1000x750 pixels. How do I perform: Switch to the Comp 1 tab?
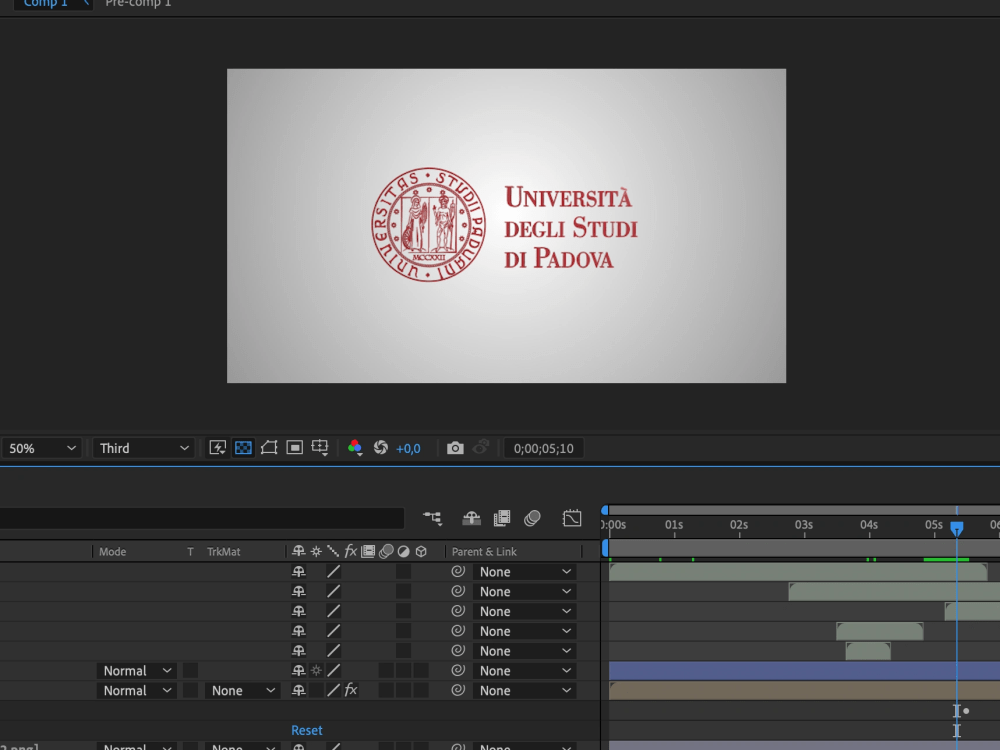tap(45, 3)
